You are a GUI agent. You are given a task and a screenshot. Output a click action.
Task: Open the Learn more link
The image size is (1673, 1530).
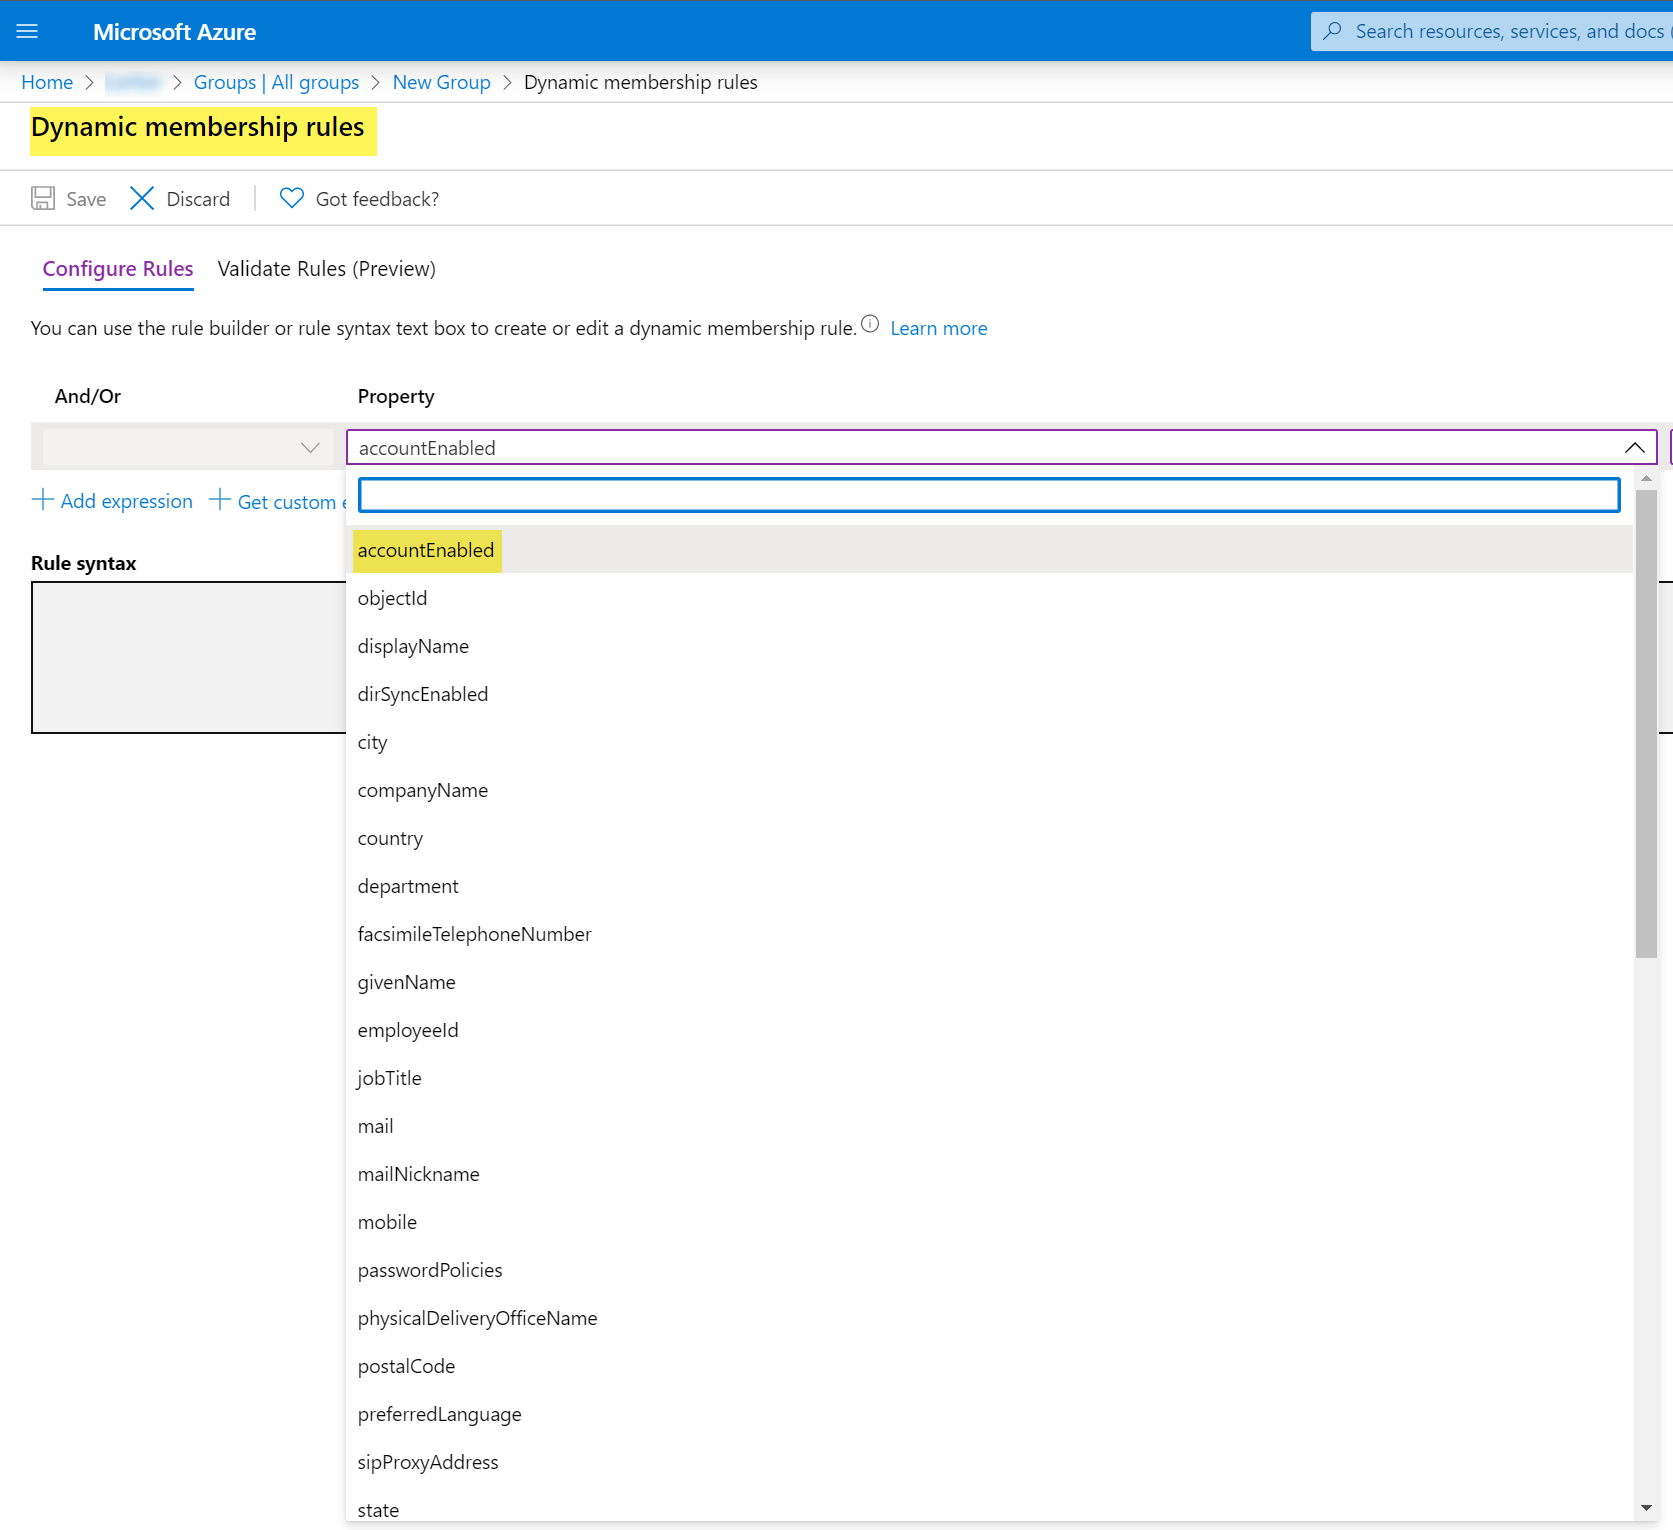[938, 328]
